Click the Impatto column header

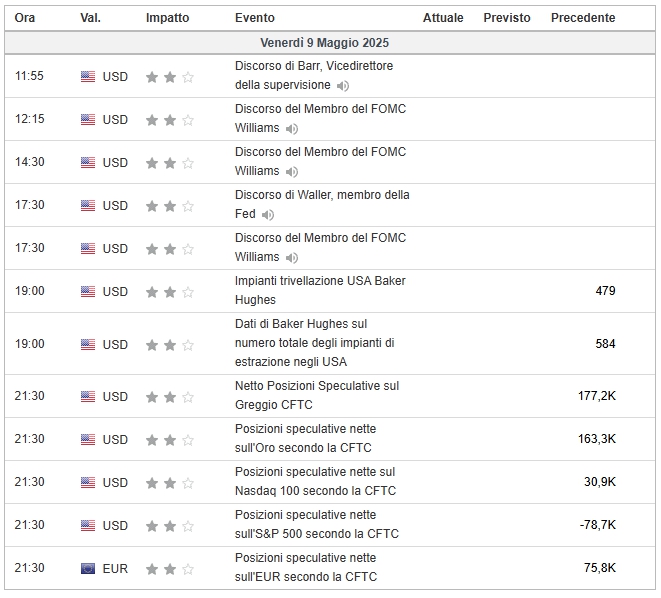167,18
